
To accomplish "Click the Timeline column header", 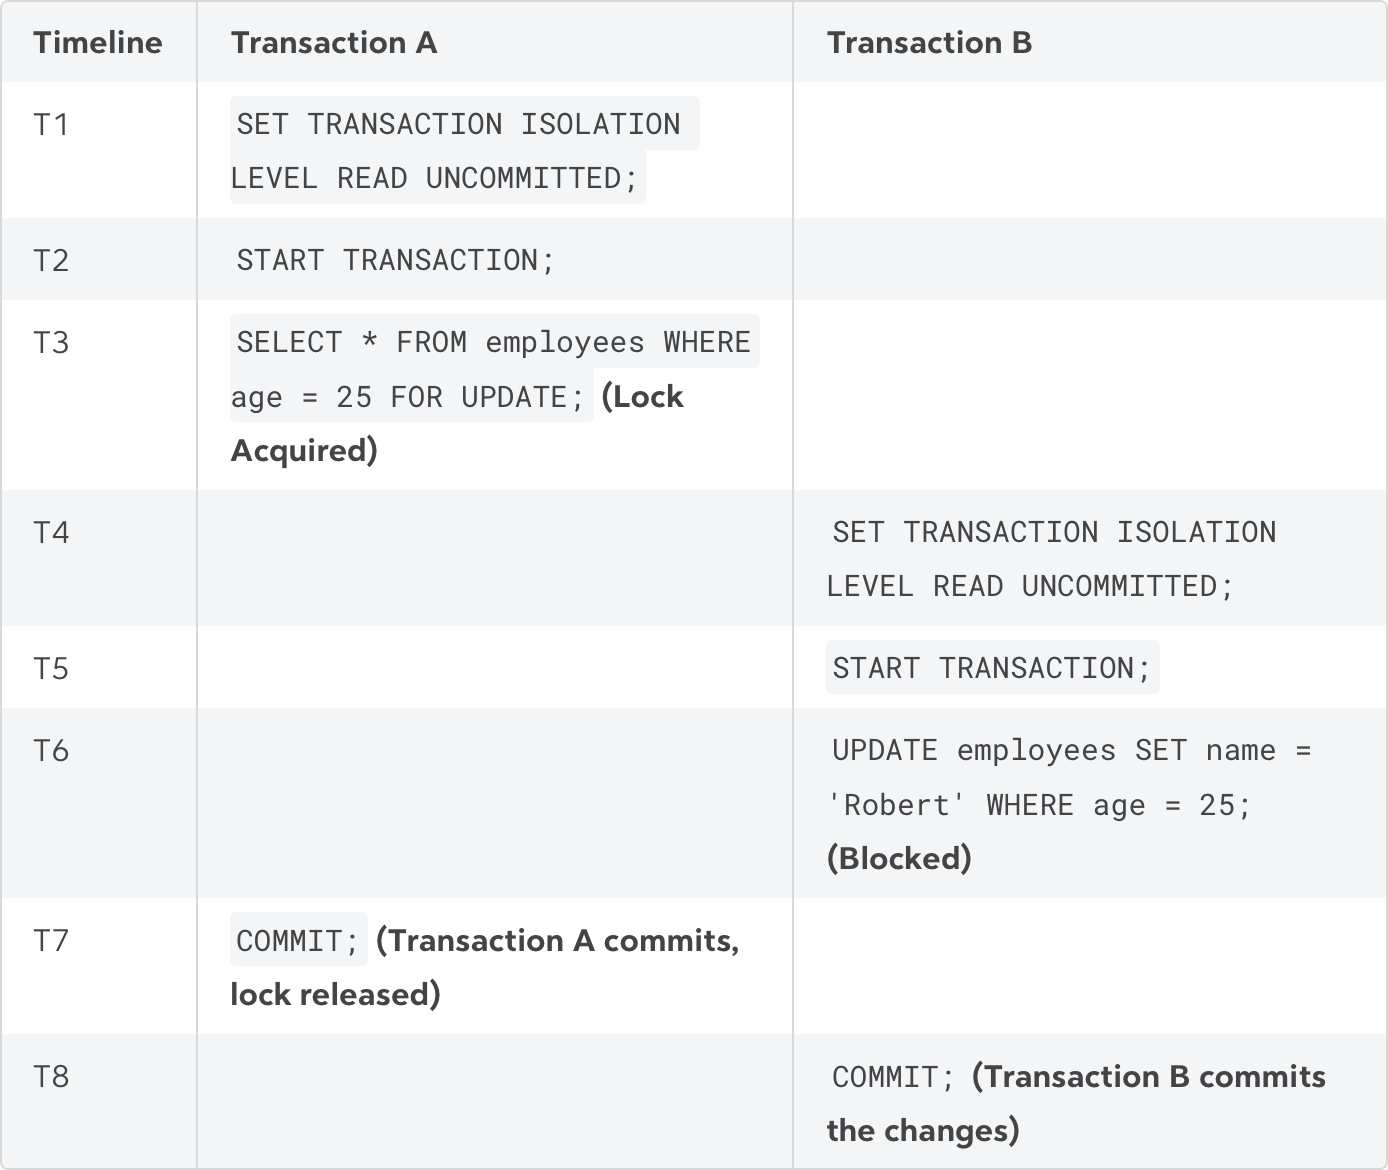I will (x=98, y=43).
